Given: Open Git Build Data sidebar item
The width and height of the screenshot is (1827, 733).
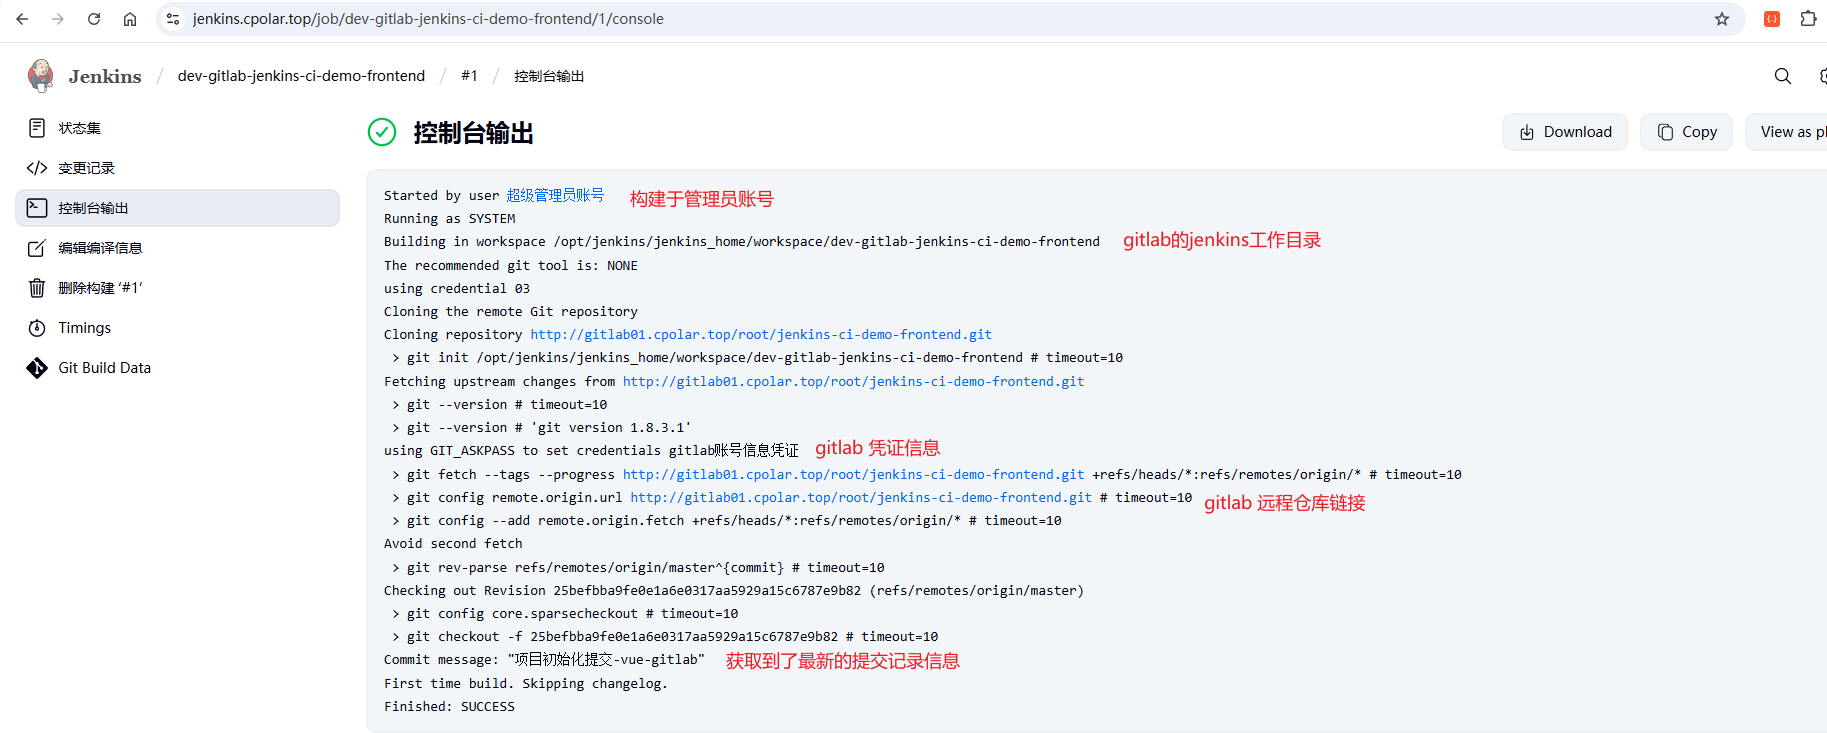Looking at the screenshot, I should [x=178, y=368].
